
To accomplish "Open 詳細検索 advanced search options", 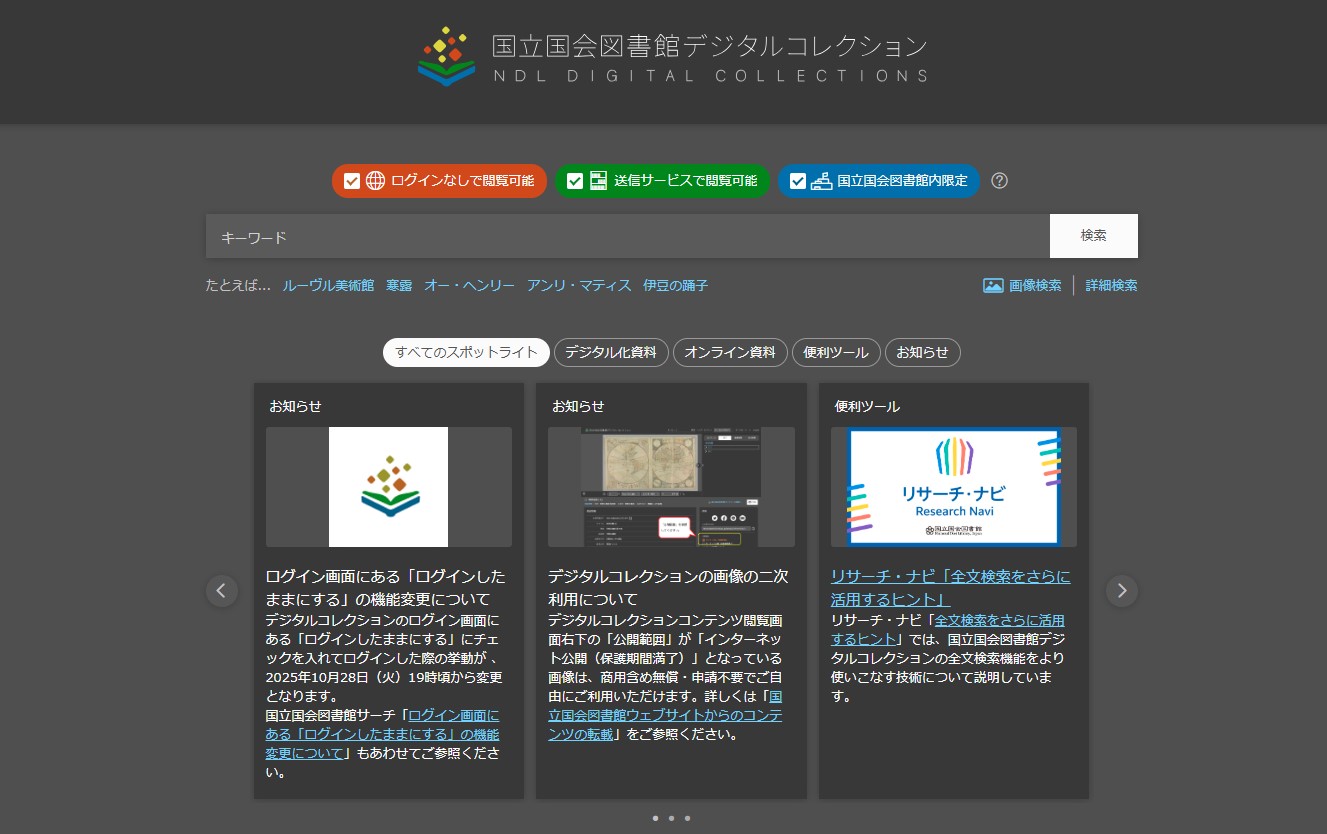I will pos(1111,285).
